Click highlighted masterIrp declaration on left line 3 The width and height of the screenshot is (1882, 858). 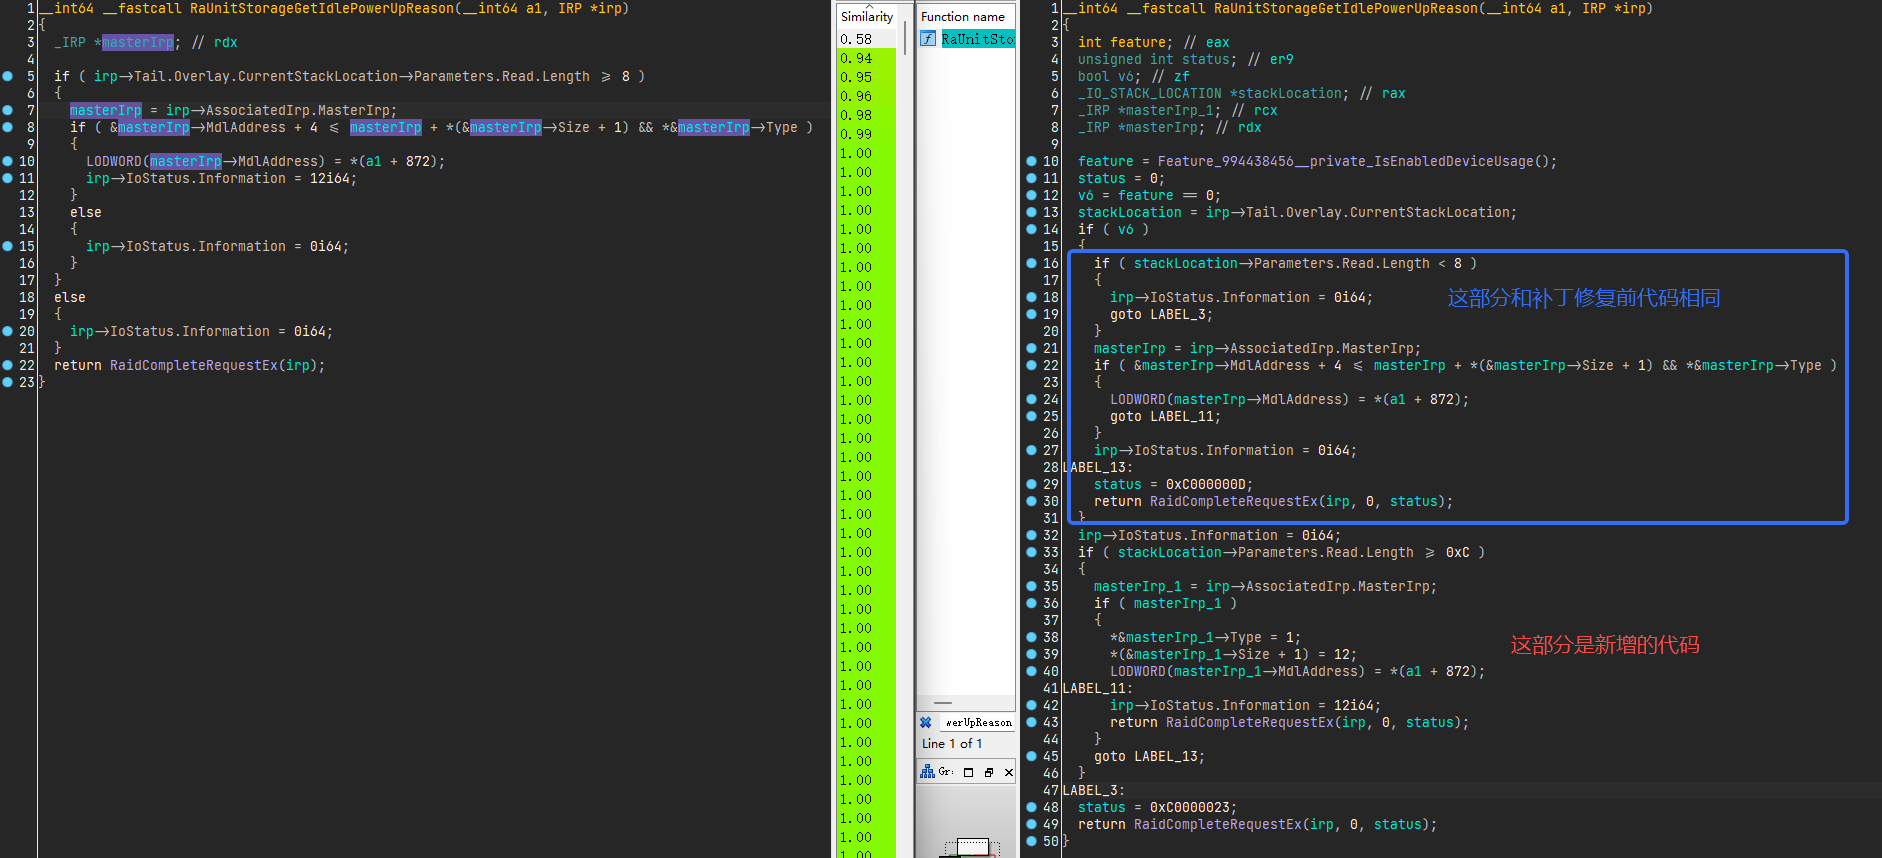coord(138,42)
